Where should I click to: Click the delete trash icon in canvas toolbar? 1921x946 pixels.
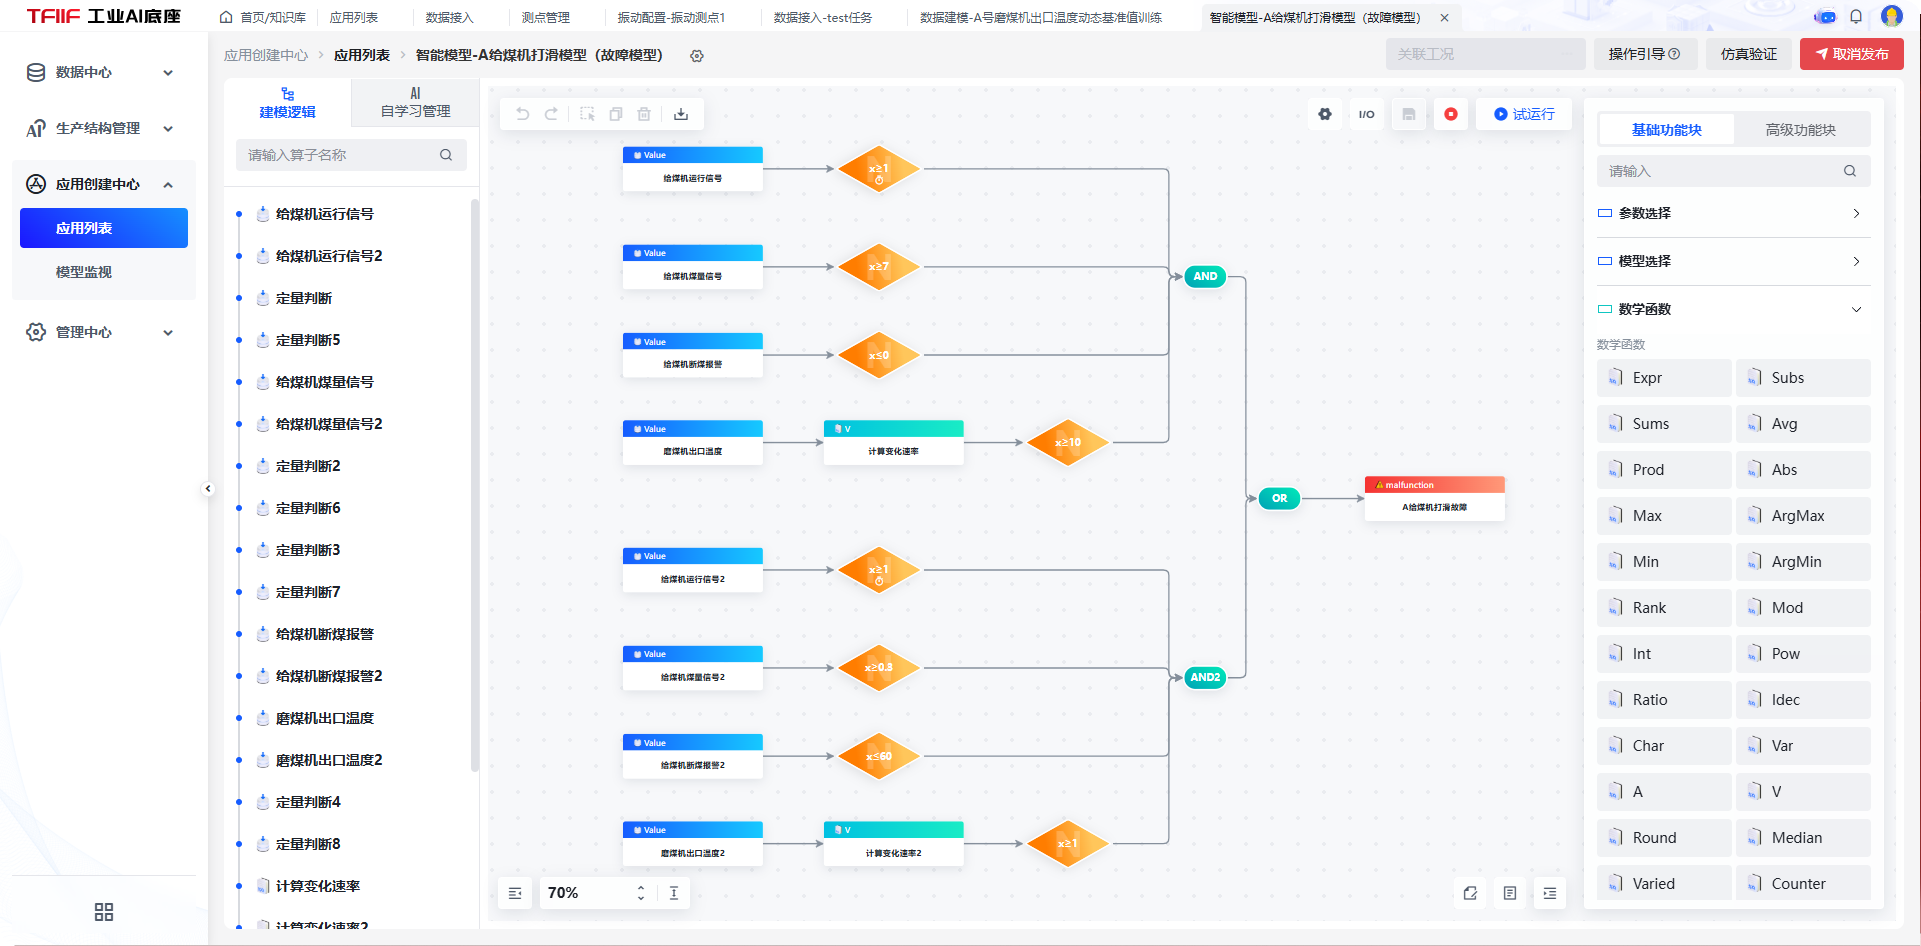point(644,114)
